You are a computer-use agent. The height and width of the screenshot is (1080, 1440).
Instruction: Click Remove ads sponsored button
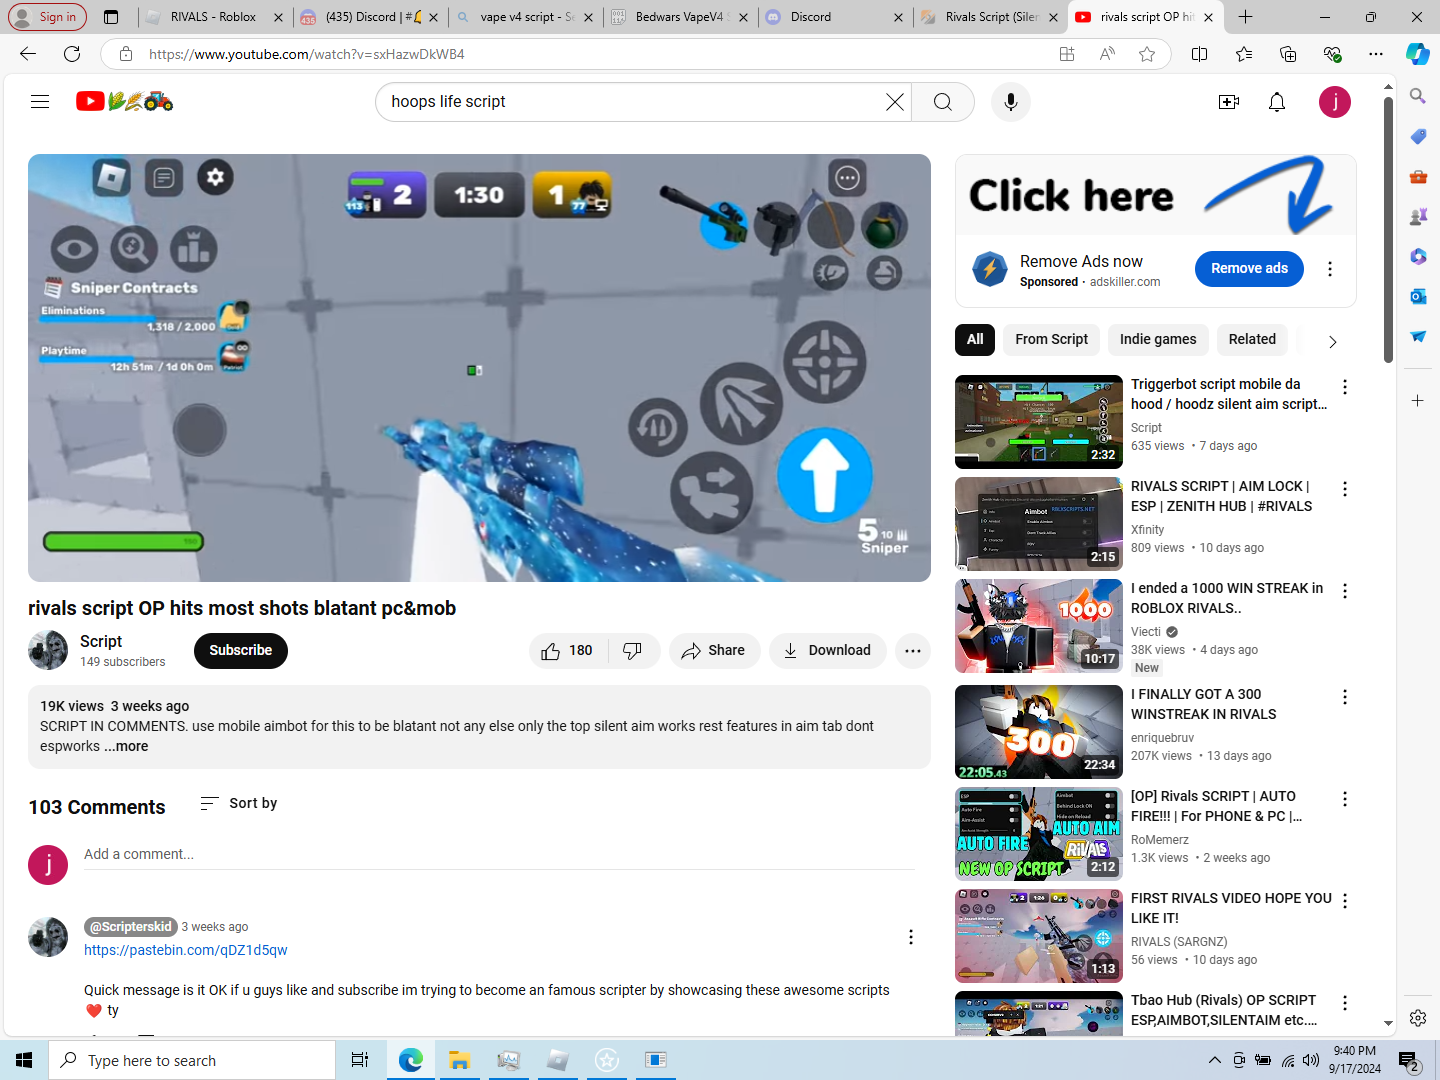(x=1249, y=269)
